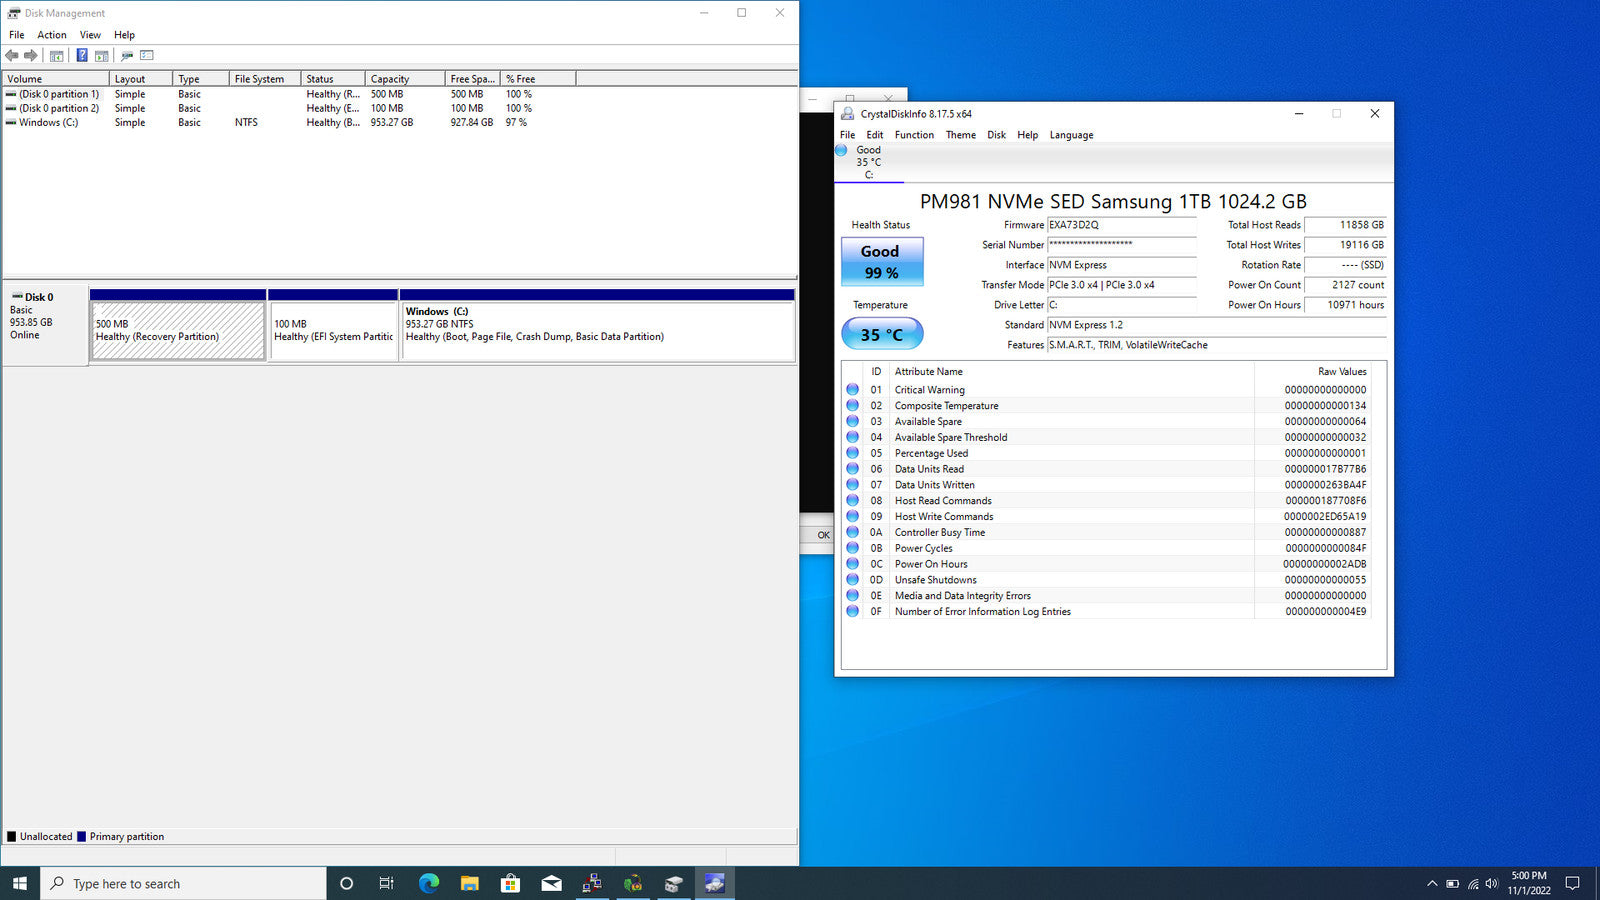1600x900 pixels.
Task: Click the 35 °C temperature button
Action: pyautogui.click(x=881, y=334)
